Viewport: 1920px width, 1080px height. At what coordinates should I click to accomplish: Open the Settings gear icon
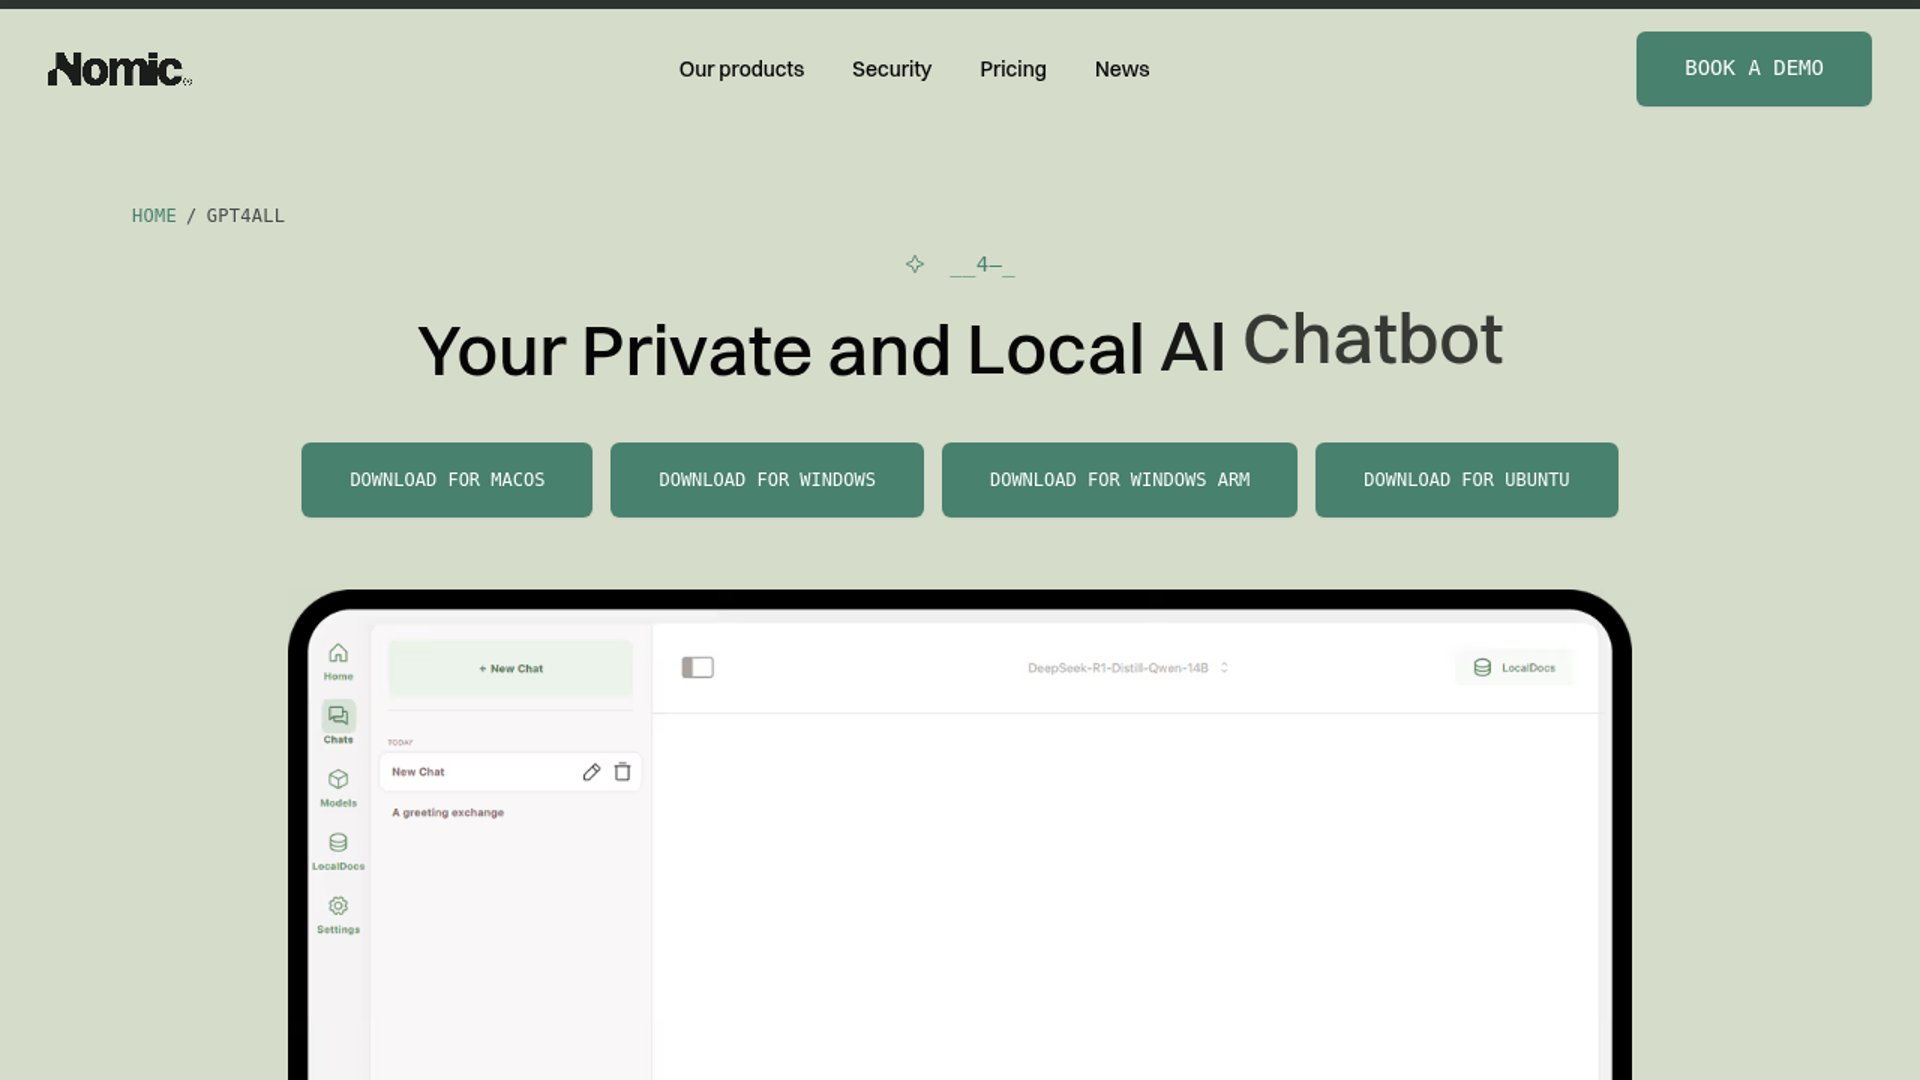point(338,906)
